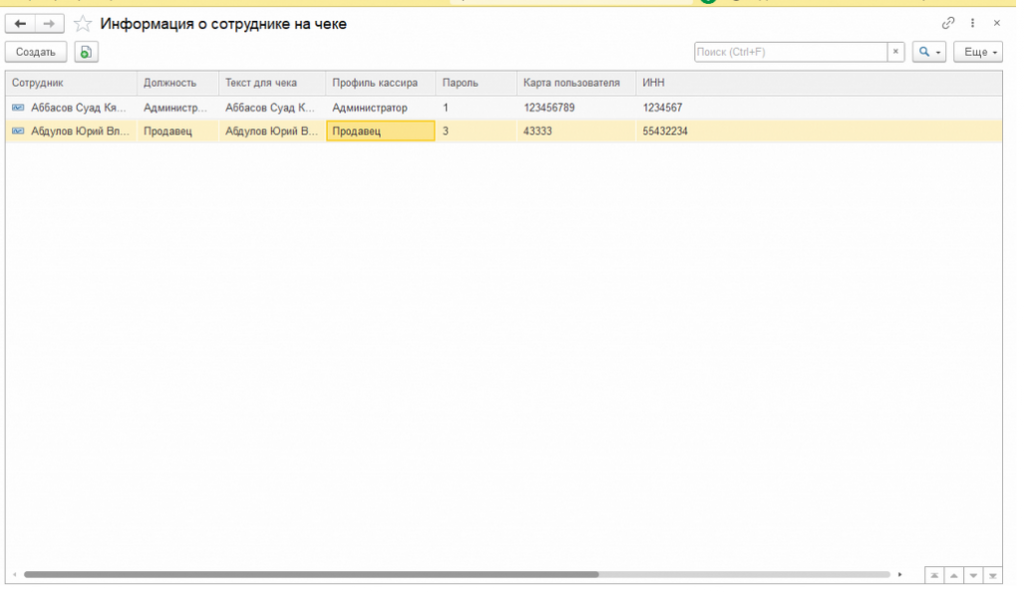Screen dimensions: 1024x594
Task: Jump to the last record in list
Action: click(993, 575)
